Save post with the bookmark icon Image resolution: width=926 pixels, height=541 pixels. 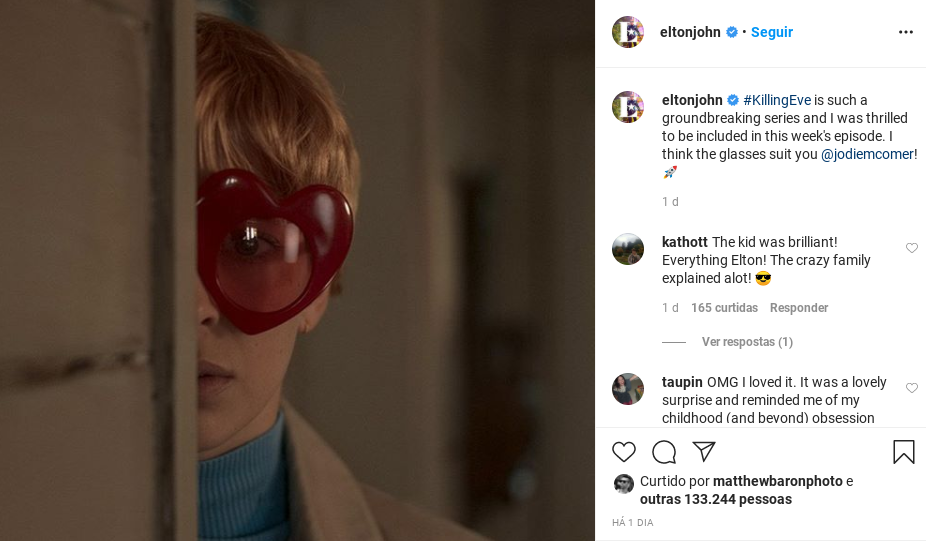pos(903,452)
